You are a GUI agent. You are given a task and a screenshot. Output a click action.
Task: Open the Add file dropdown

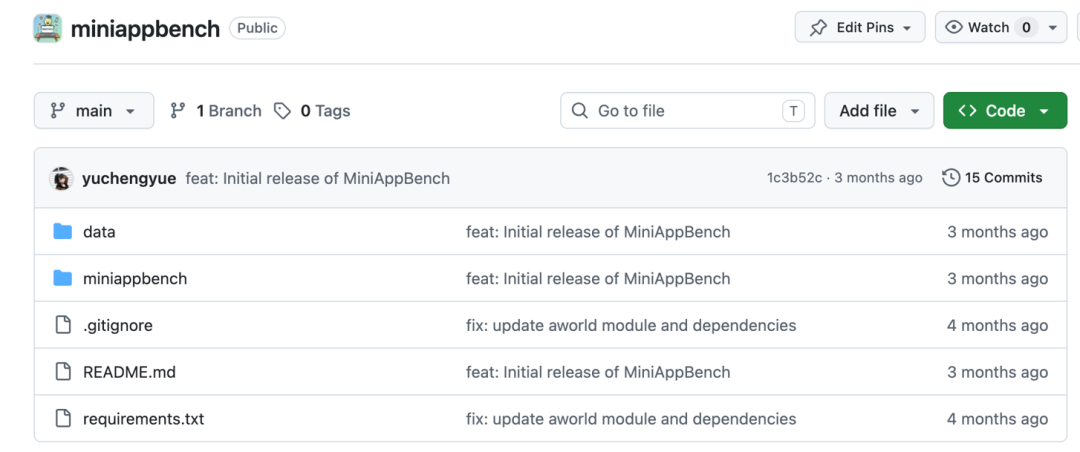[x=879, y=110]
